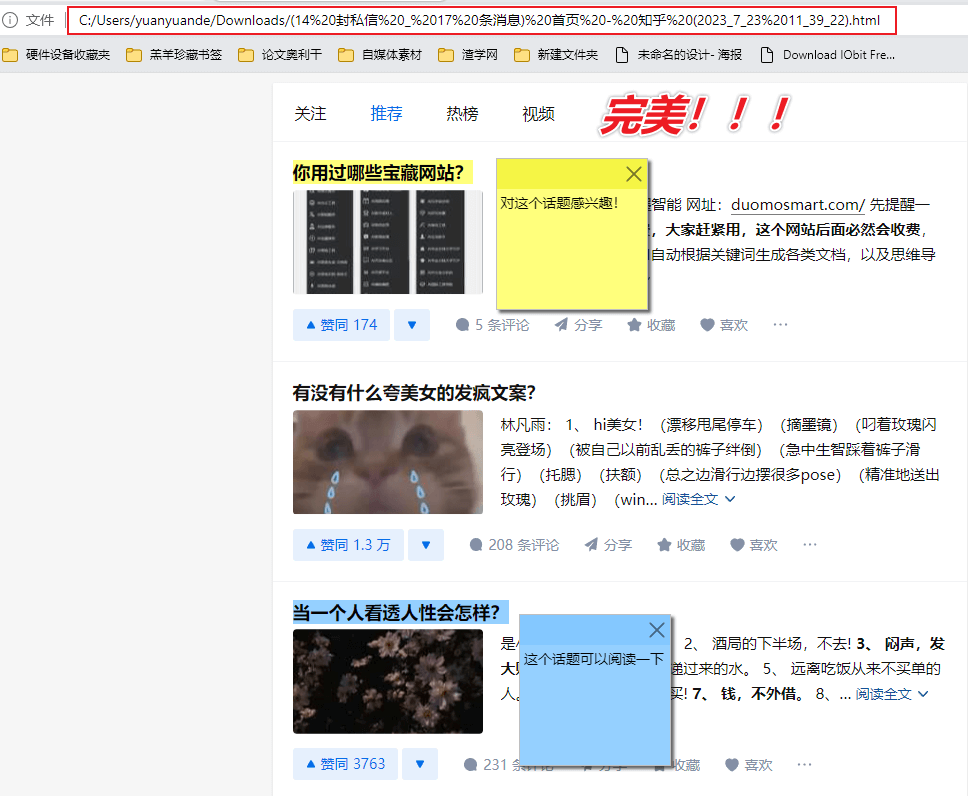This screenshot has width=968, height=796.
Task: Click the page info icon in the address bar
Action: pyautogui.click(x=10, y=20)
